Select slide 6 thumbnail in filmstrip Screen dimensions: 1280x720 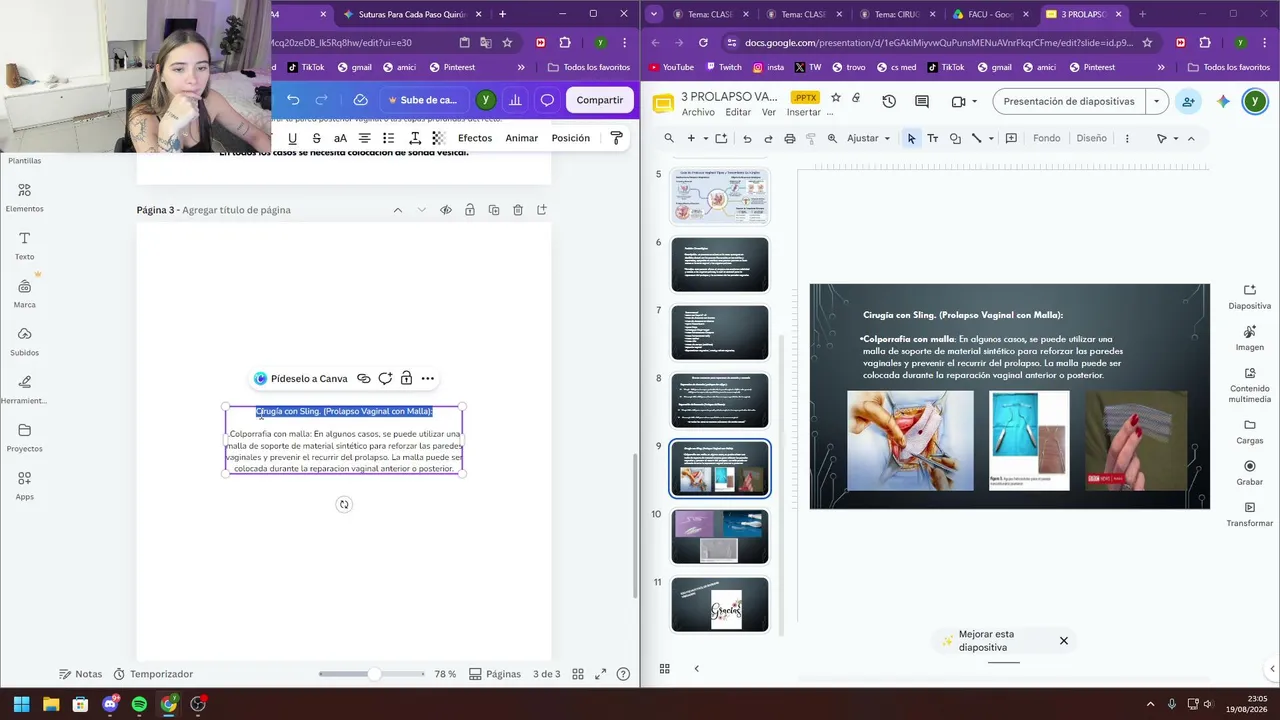[x=720, y=264]
